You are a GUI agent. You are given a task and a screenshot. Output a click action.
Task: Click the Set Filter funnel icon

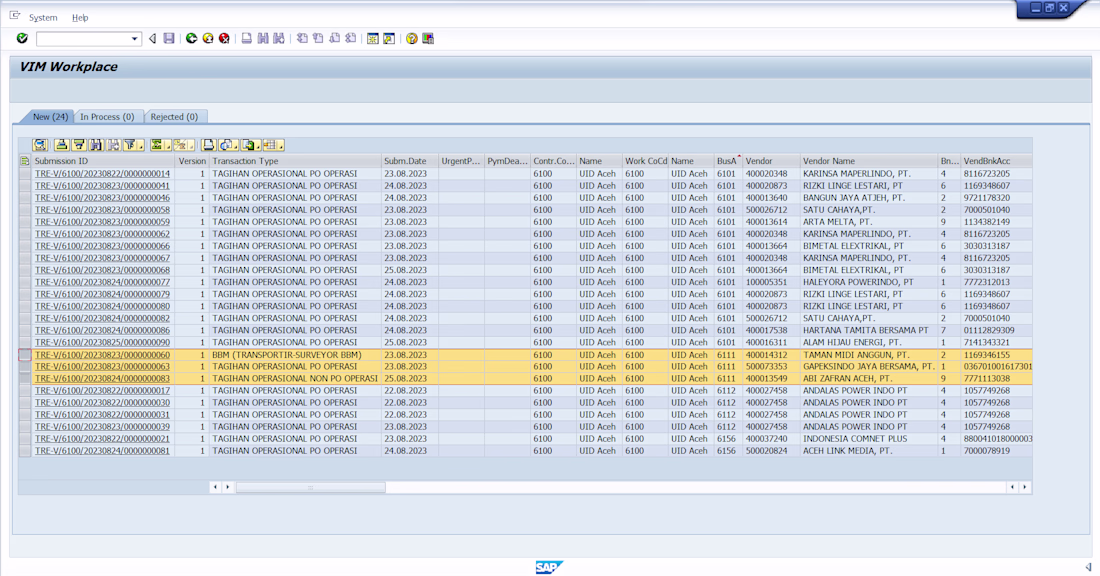pos(130,145)
